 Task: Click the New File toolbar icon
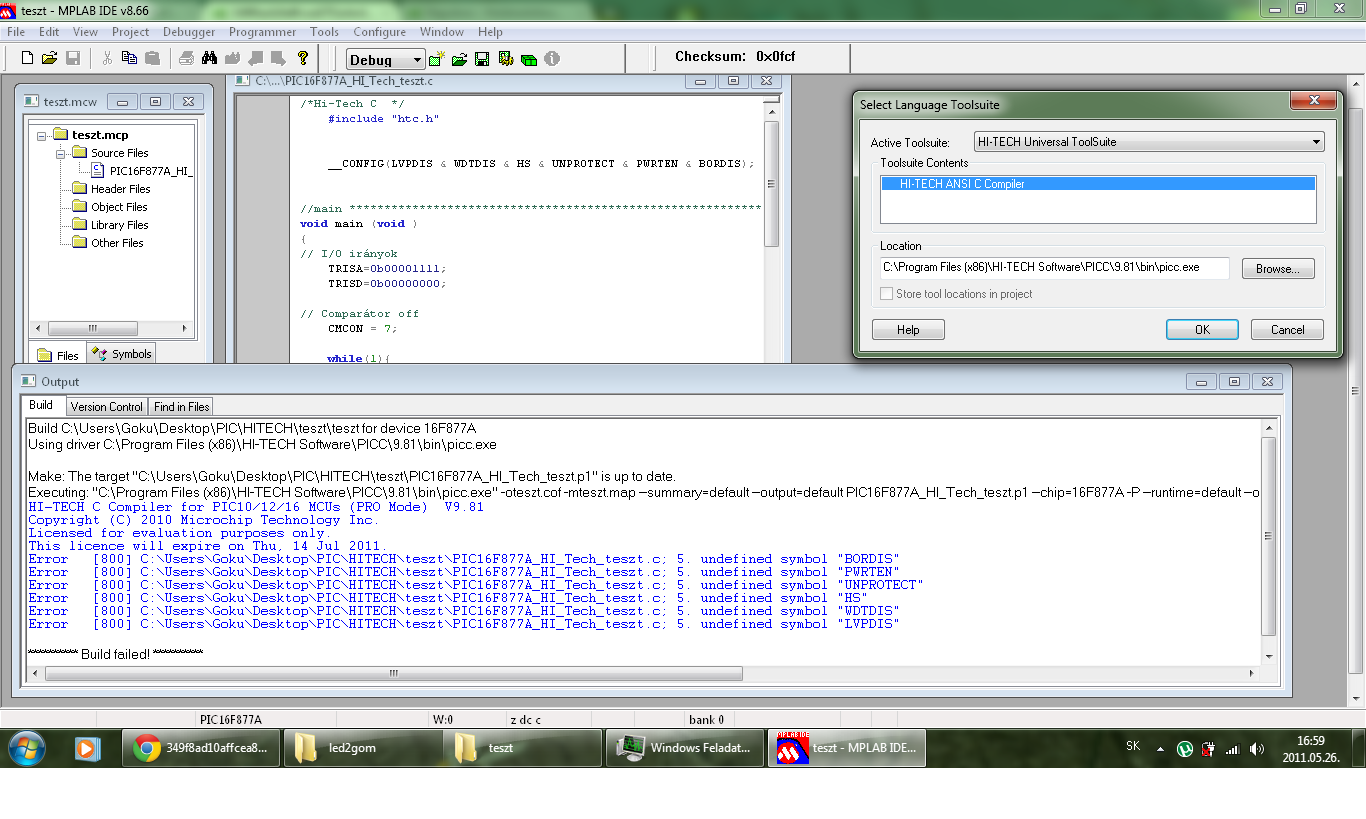pyautogui.click(x=27, y=58)
